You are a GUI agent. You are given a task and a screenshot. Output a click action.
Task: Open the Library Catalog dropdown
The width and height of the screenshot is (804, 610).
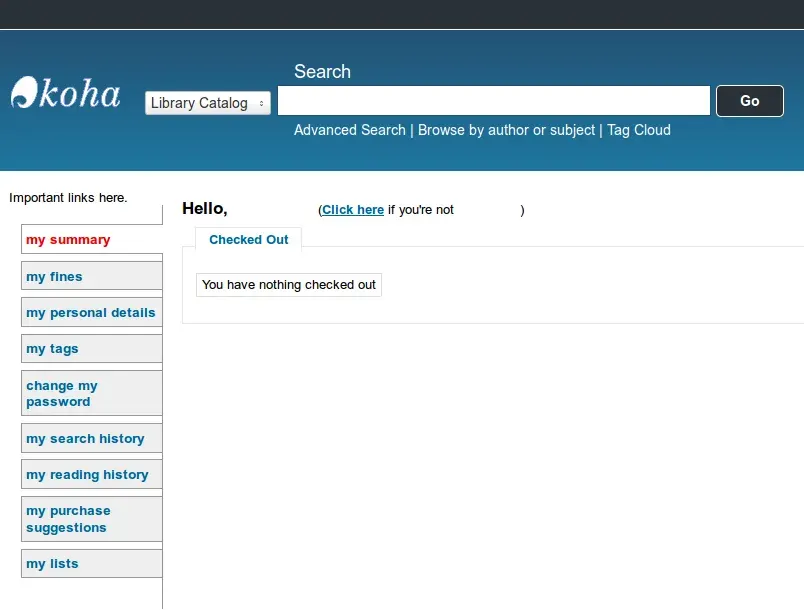click(208, 103)
